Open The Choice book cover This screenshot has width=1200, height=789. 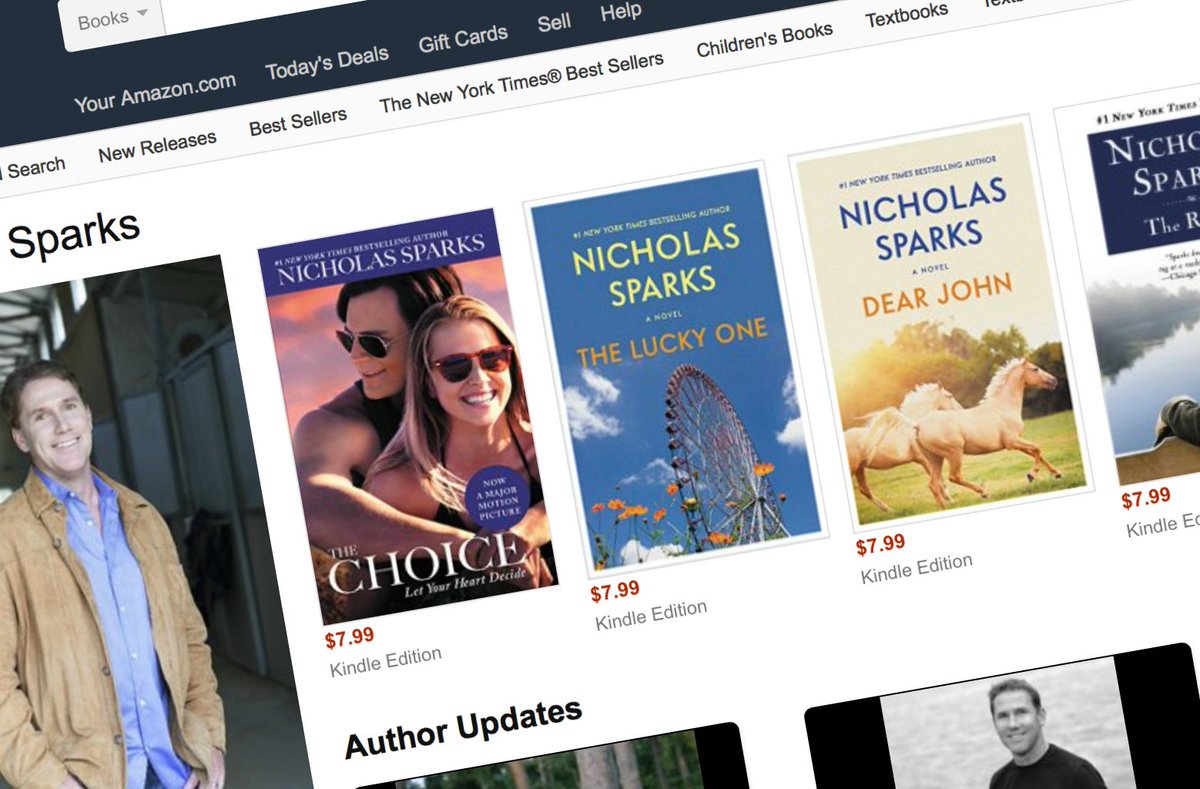point(406,415)
